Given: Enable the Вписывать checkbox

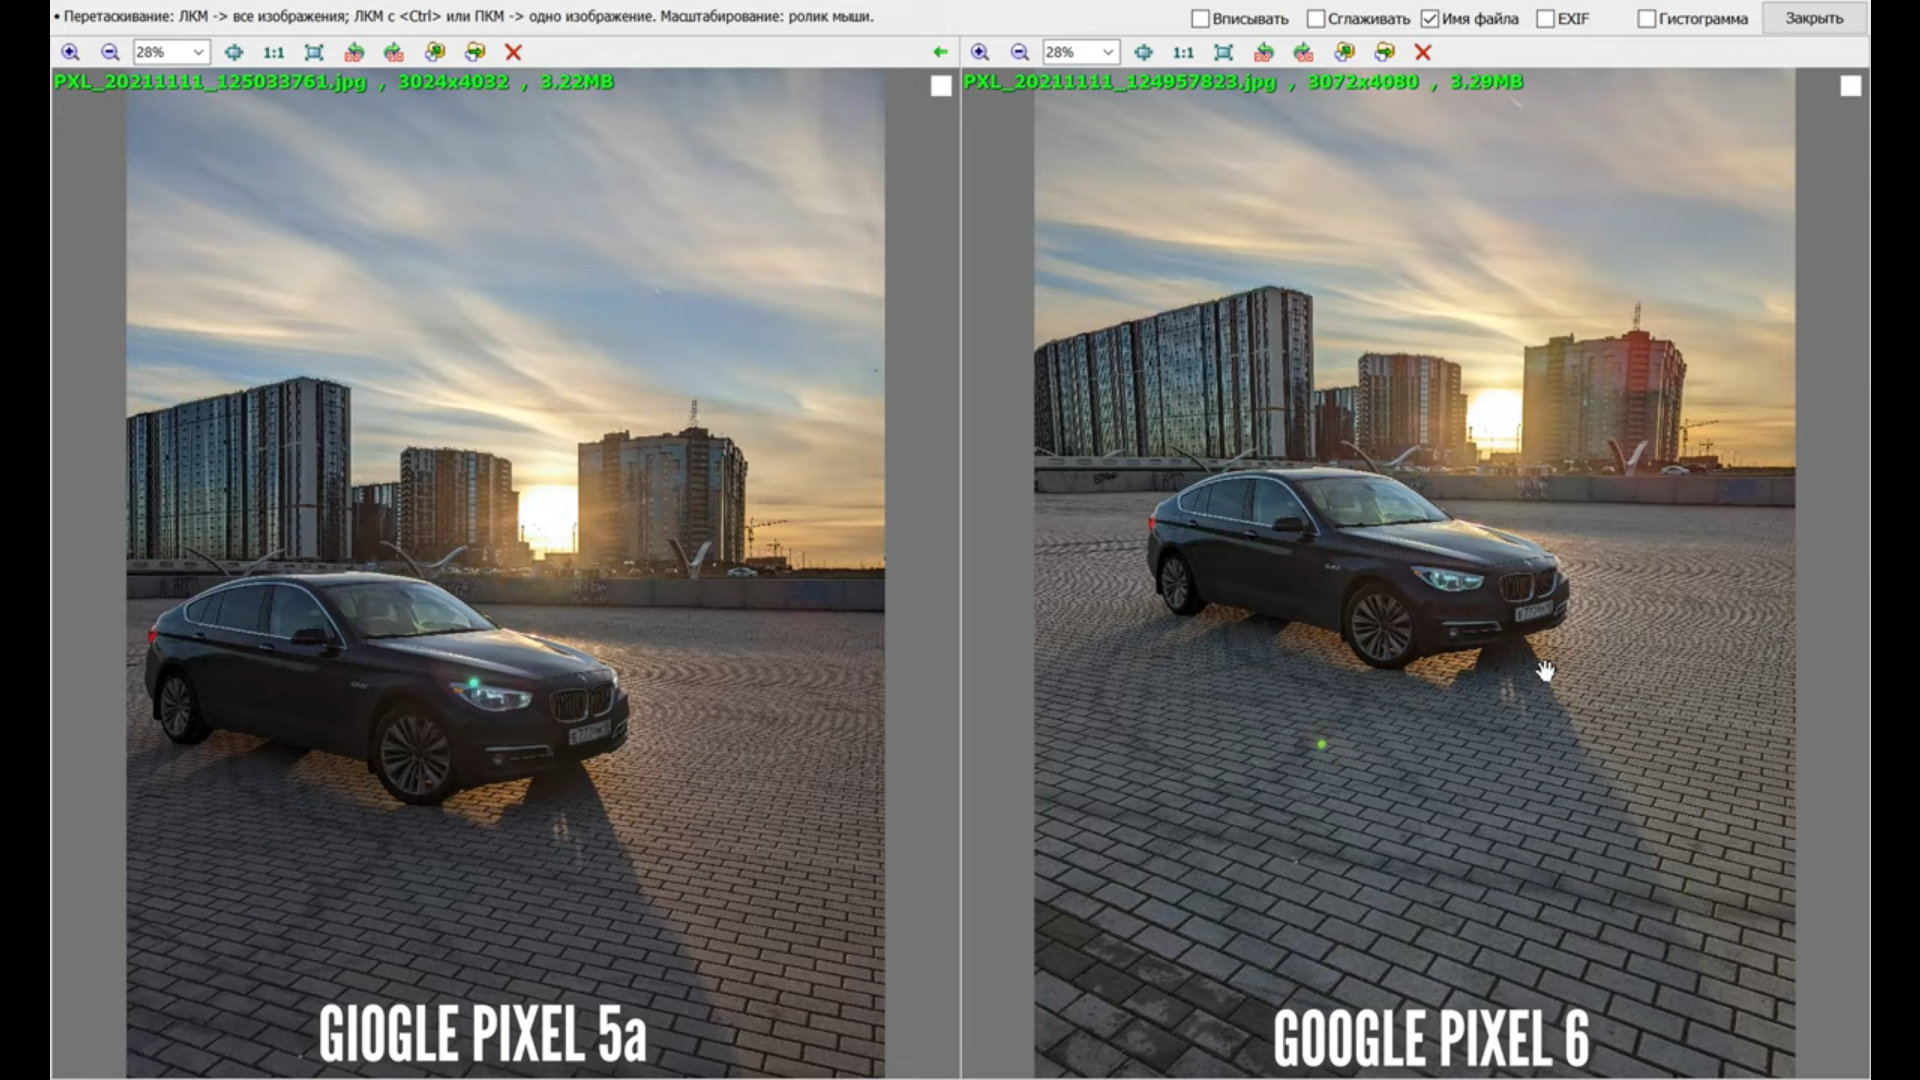Looking at the screenshot, I should pos(1201,19).
